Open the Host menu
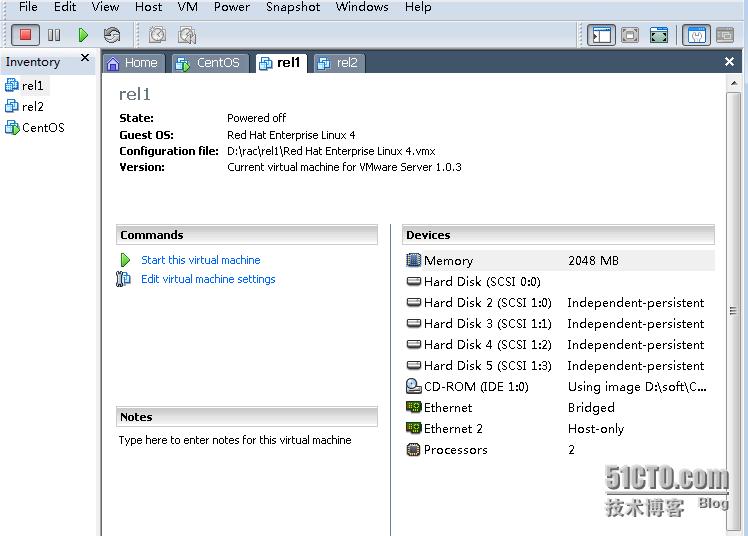Image resolution: width=748 pixels, height=536 pixels. click(x=148, y=7)
